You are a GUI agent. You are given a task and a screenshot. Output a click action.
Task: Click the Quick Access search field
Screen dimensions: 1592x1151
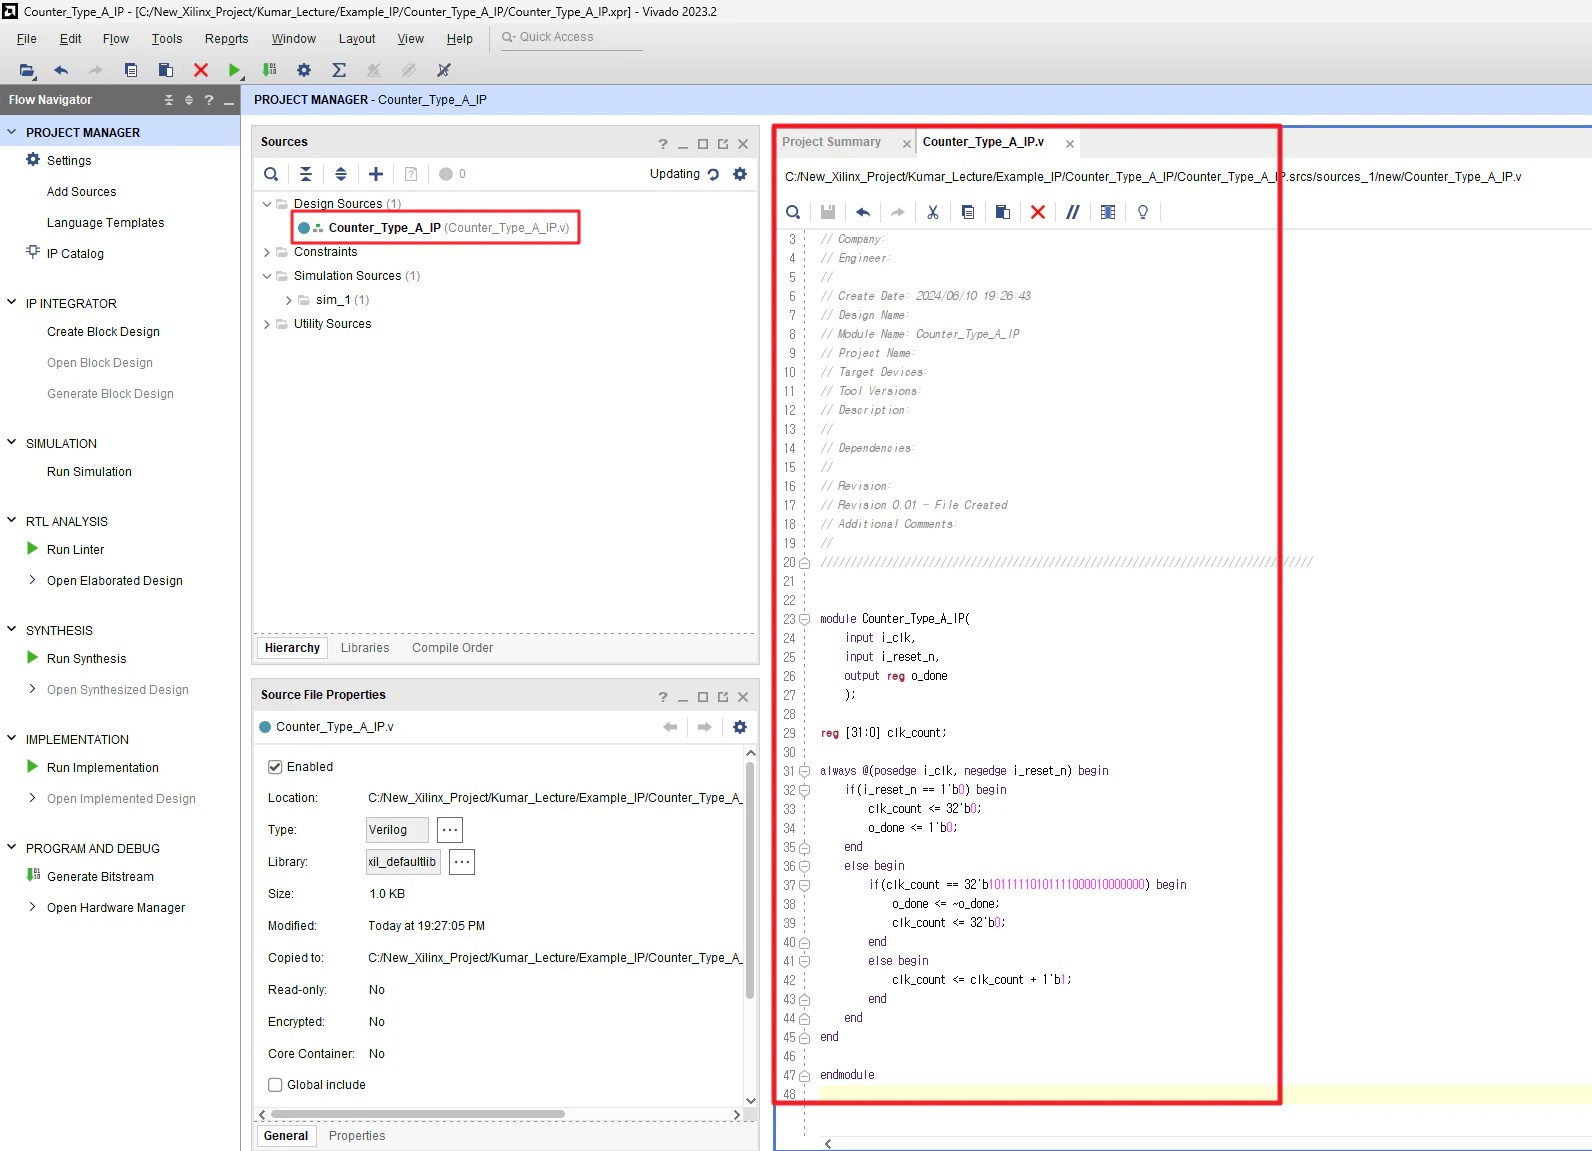(x=572, y=38)
